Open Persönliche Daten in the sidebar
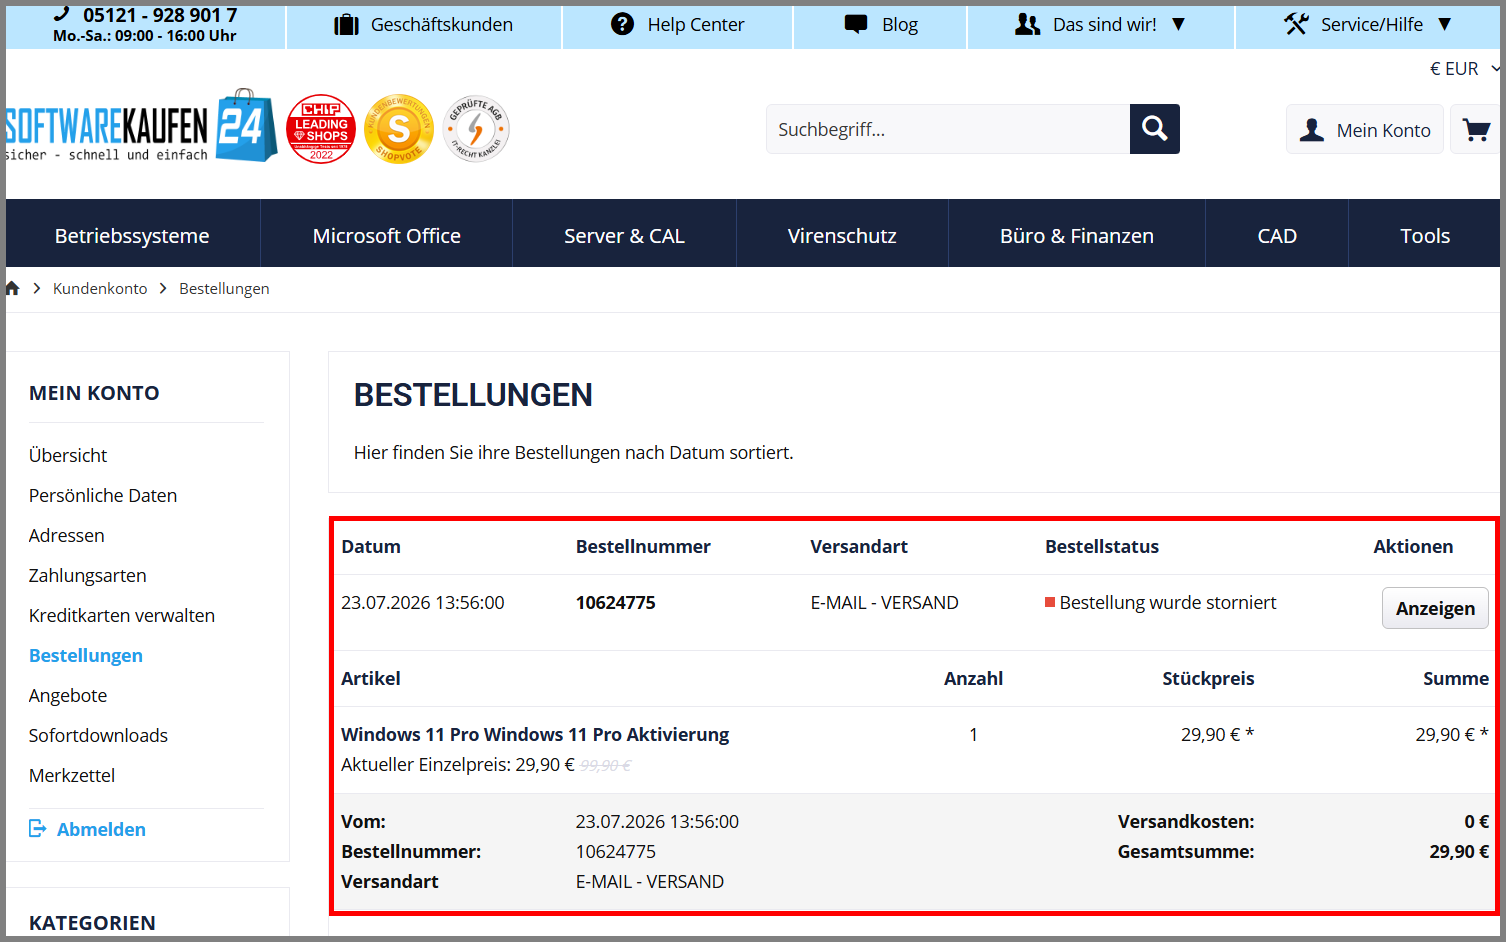Viewport: 1506px width, 942px height. [103, 495]
